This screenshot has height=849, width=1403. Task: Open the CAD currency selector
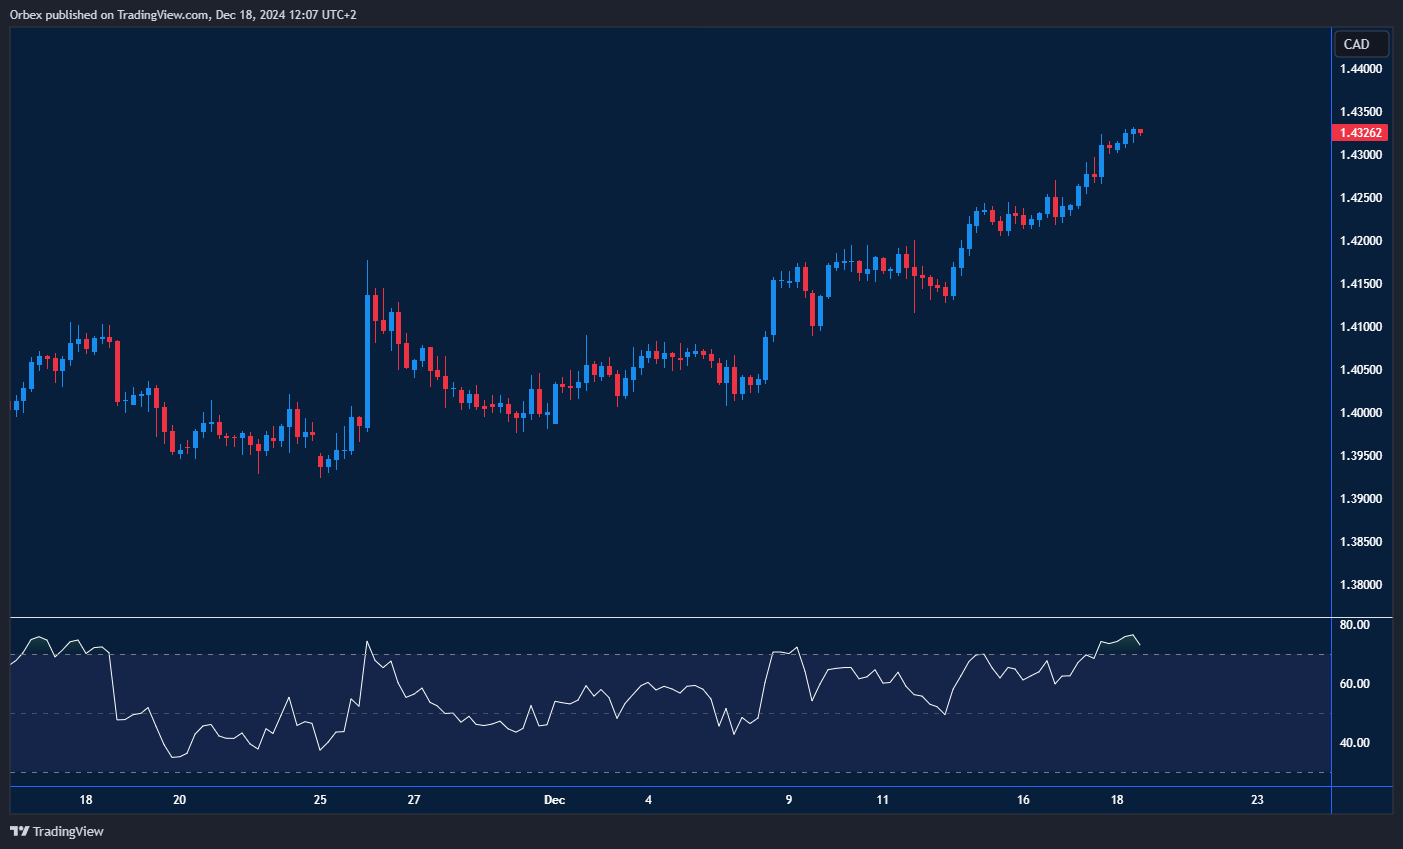point(1360,44)
